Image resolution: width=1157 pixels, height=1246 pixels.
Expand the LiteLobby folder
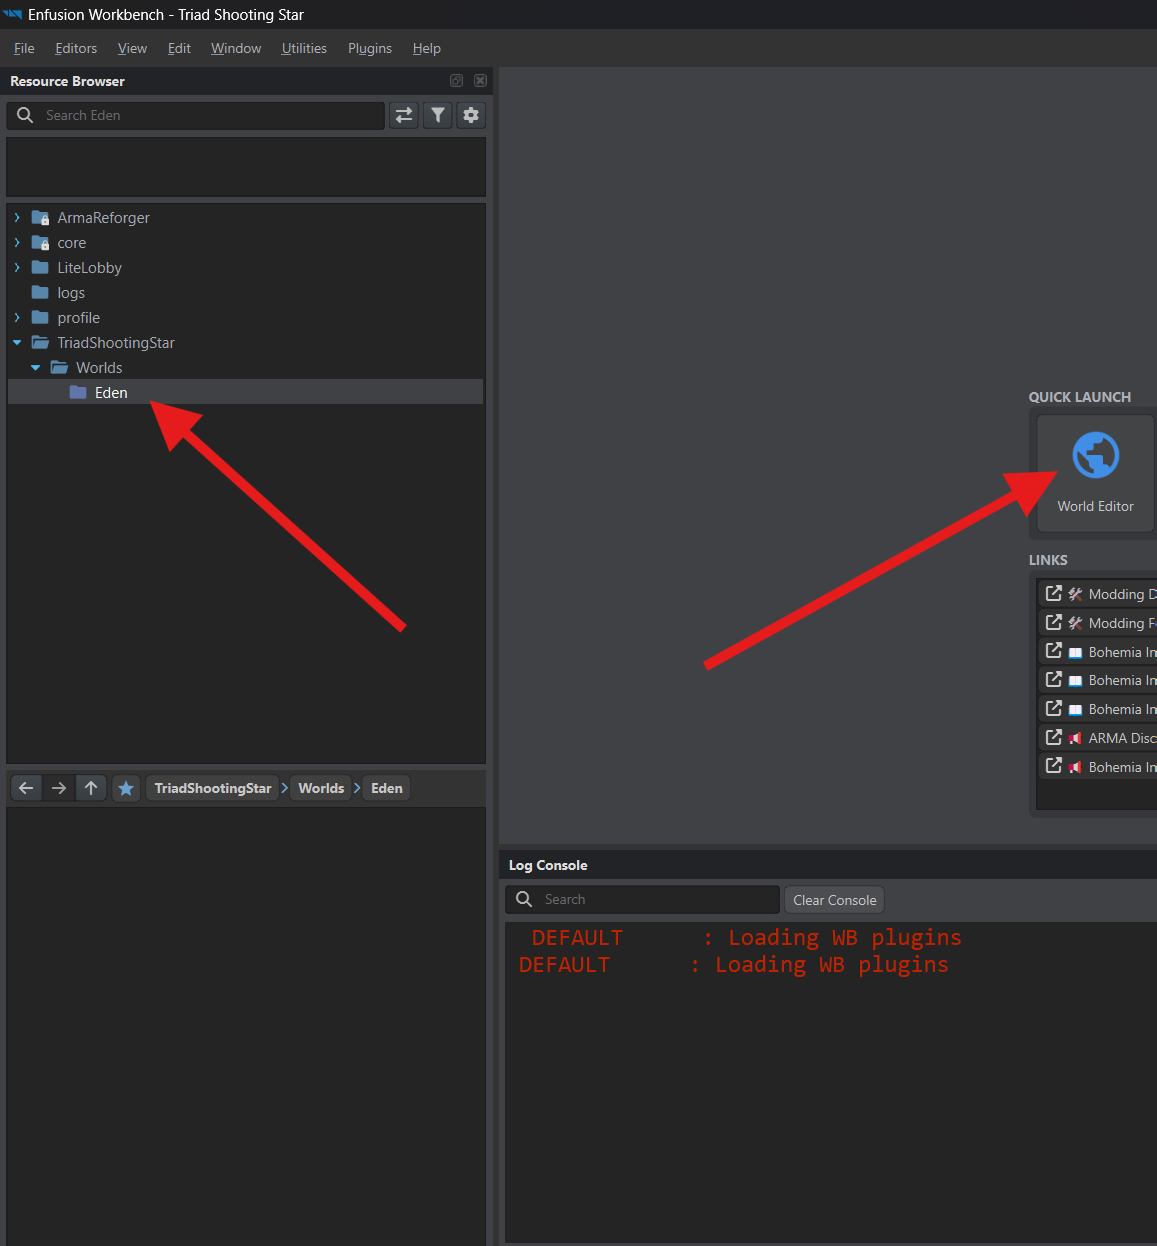coord(17,267)
